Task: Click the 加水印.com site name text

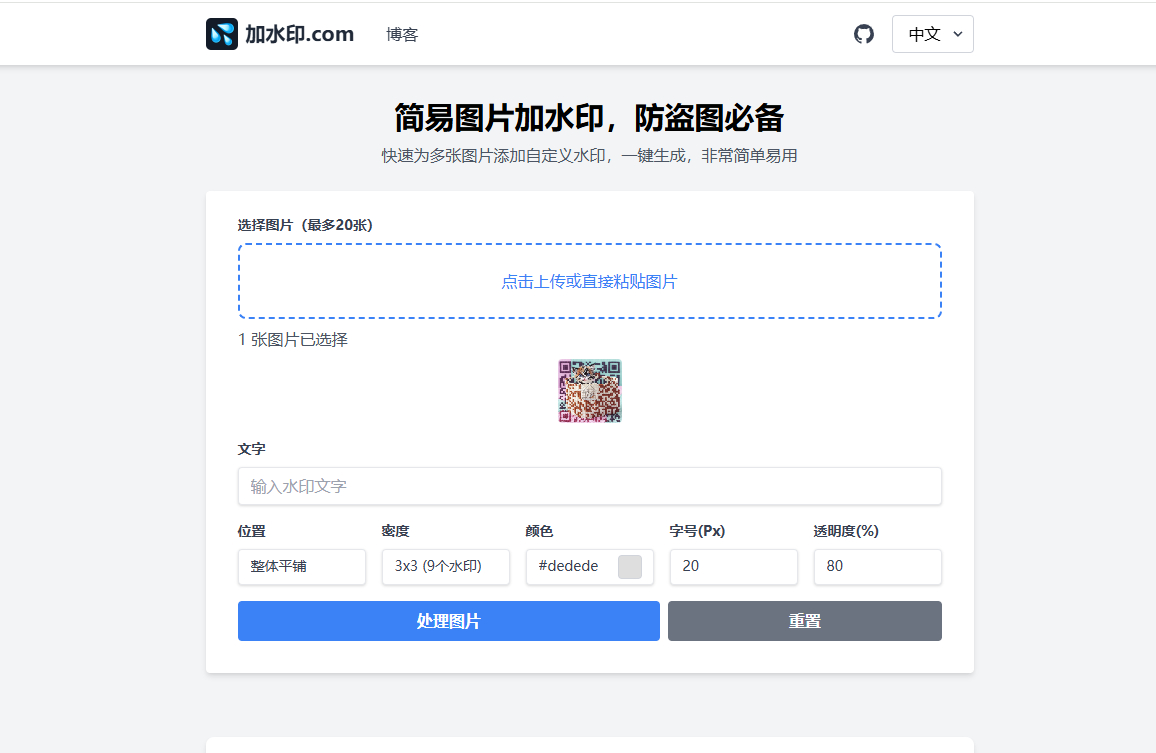Action: click(299, 34)
